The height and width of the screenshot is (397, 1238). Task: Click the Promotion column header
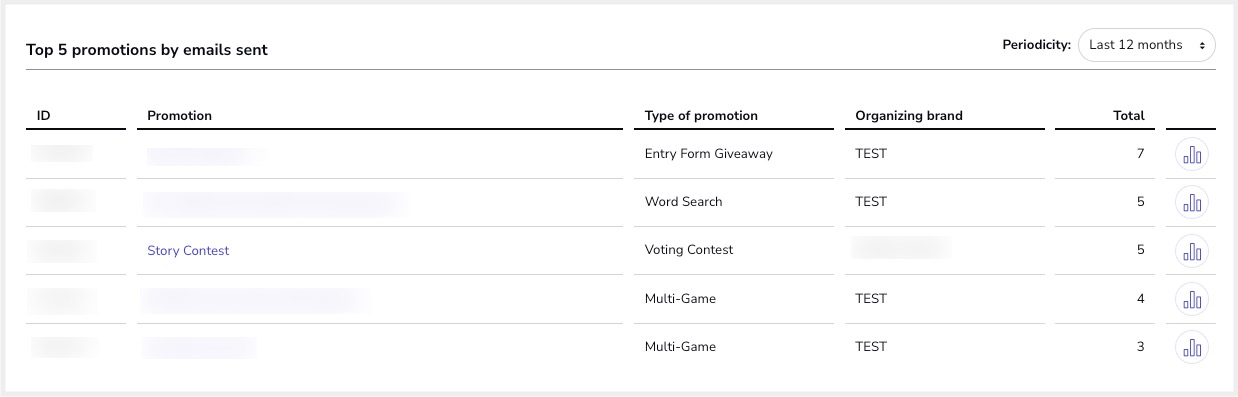(179, 116)
